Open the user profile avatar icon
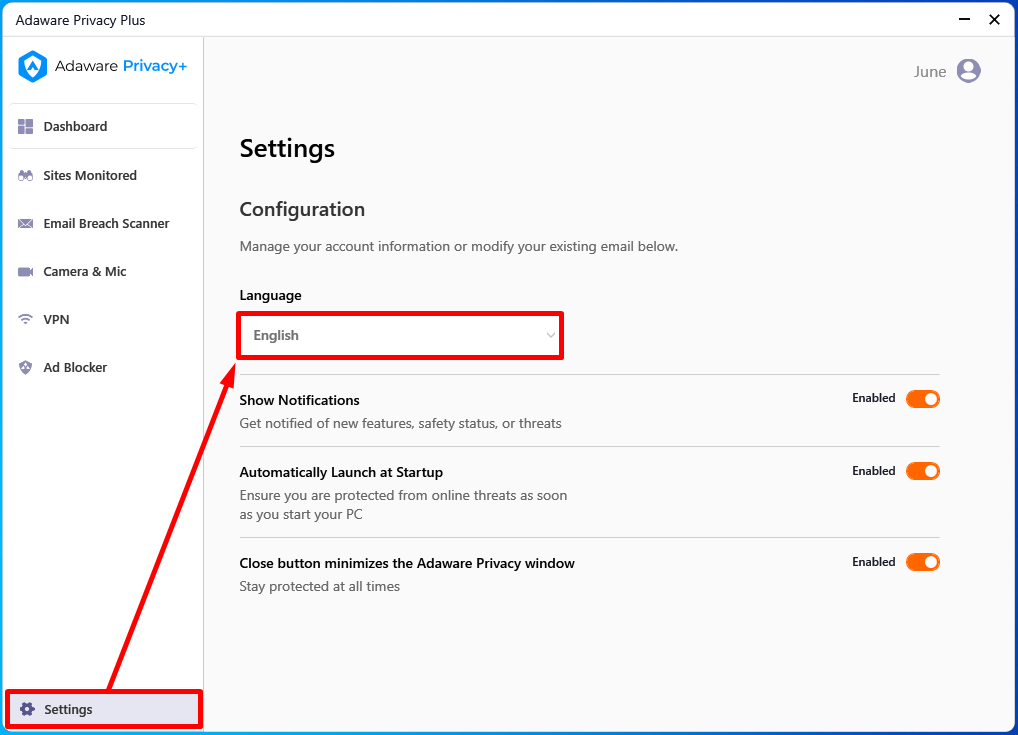 [x=968, y=71]
